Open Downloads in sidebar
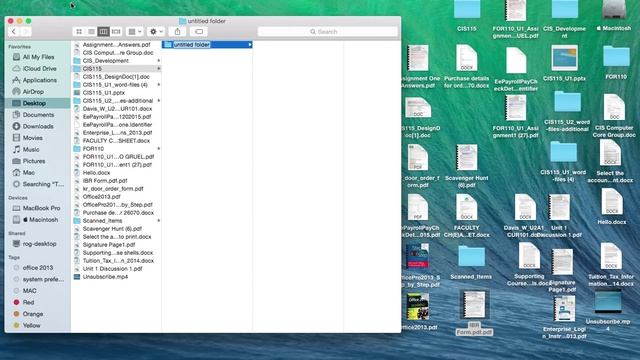Screen dimensions: 640x360 [x=38, y=127]
